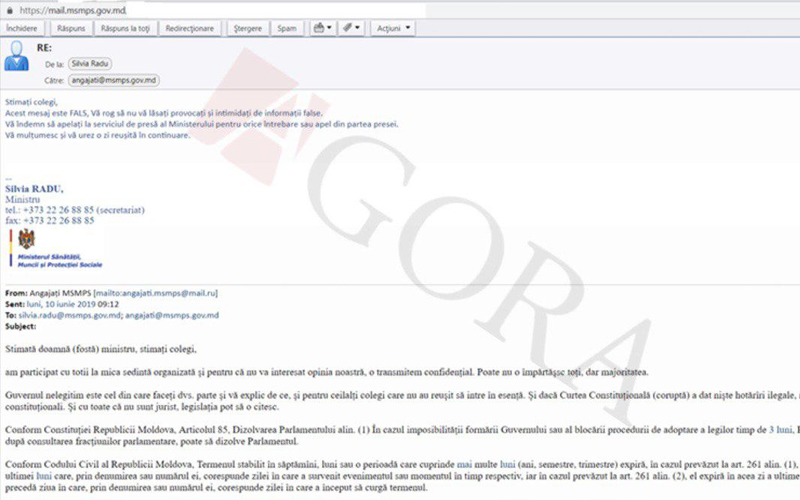Viewport: 800px width, 500px height.
Task: Click the secretariat phone number in the signature
Action: click(59, 211)
